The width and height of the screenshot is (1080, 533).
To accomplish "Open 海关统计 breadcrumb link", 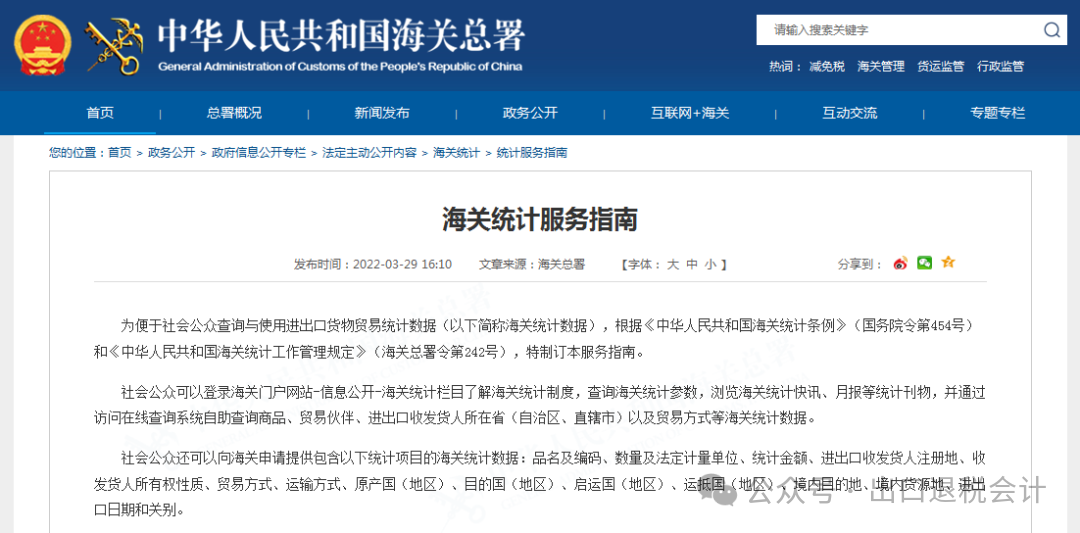I will pos(456,153).
